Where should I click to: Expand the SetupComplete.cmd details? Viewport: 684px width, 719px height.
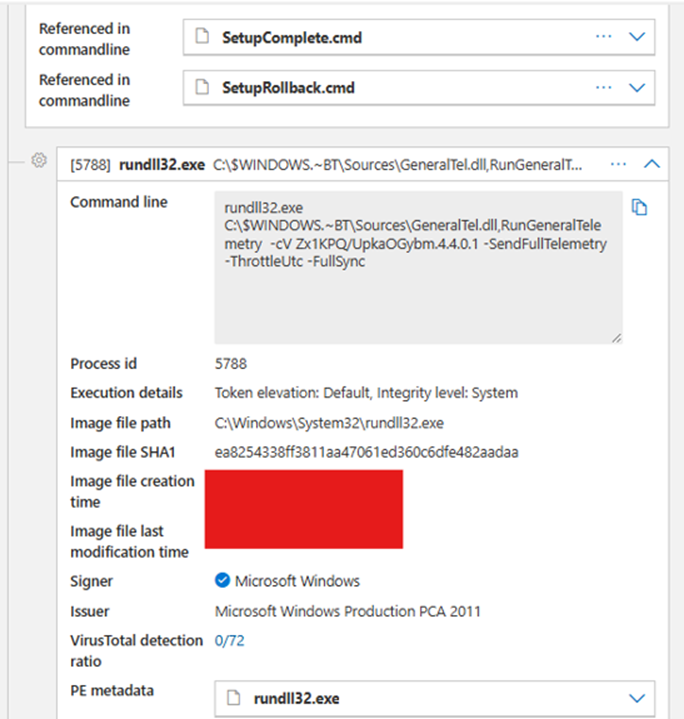[637, 36]
